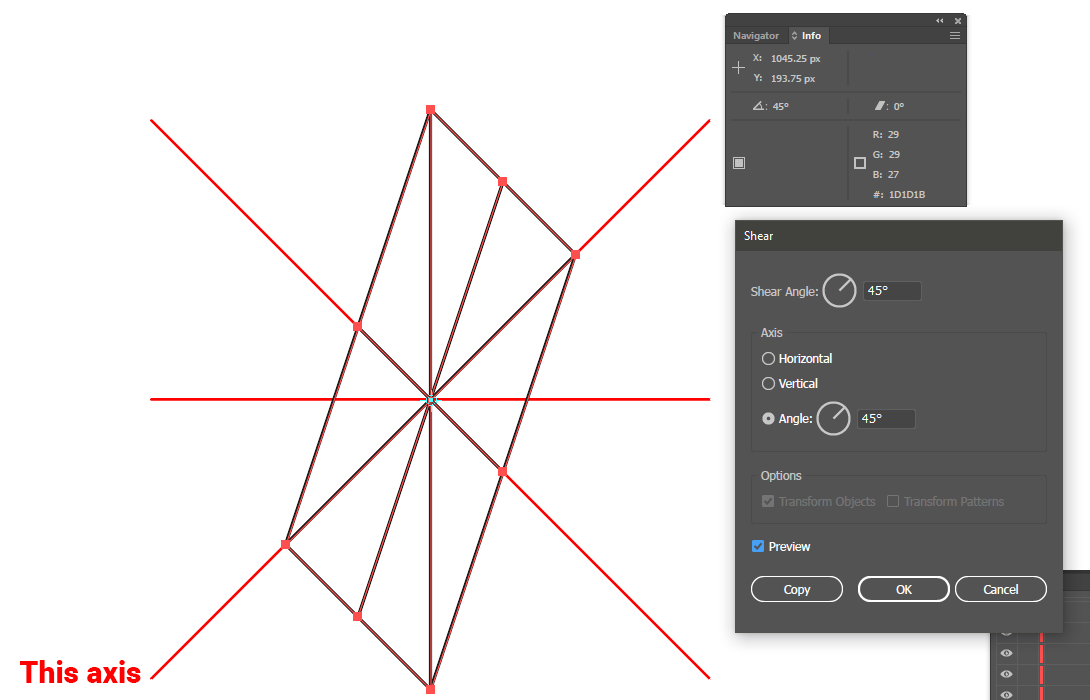This screenshot has width=1090, height=700.
Task: Confirm the shear by clicking OK
Action: pos(903,588)
